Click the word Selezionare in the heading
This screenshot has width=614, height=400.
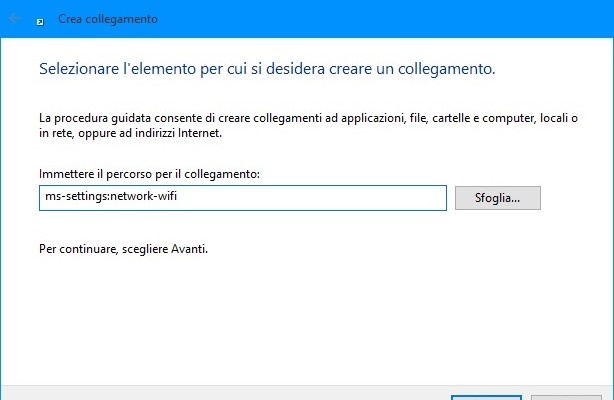[76, 70]
